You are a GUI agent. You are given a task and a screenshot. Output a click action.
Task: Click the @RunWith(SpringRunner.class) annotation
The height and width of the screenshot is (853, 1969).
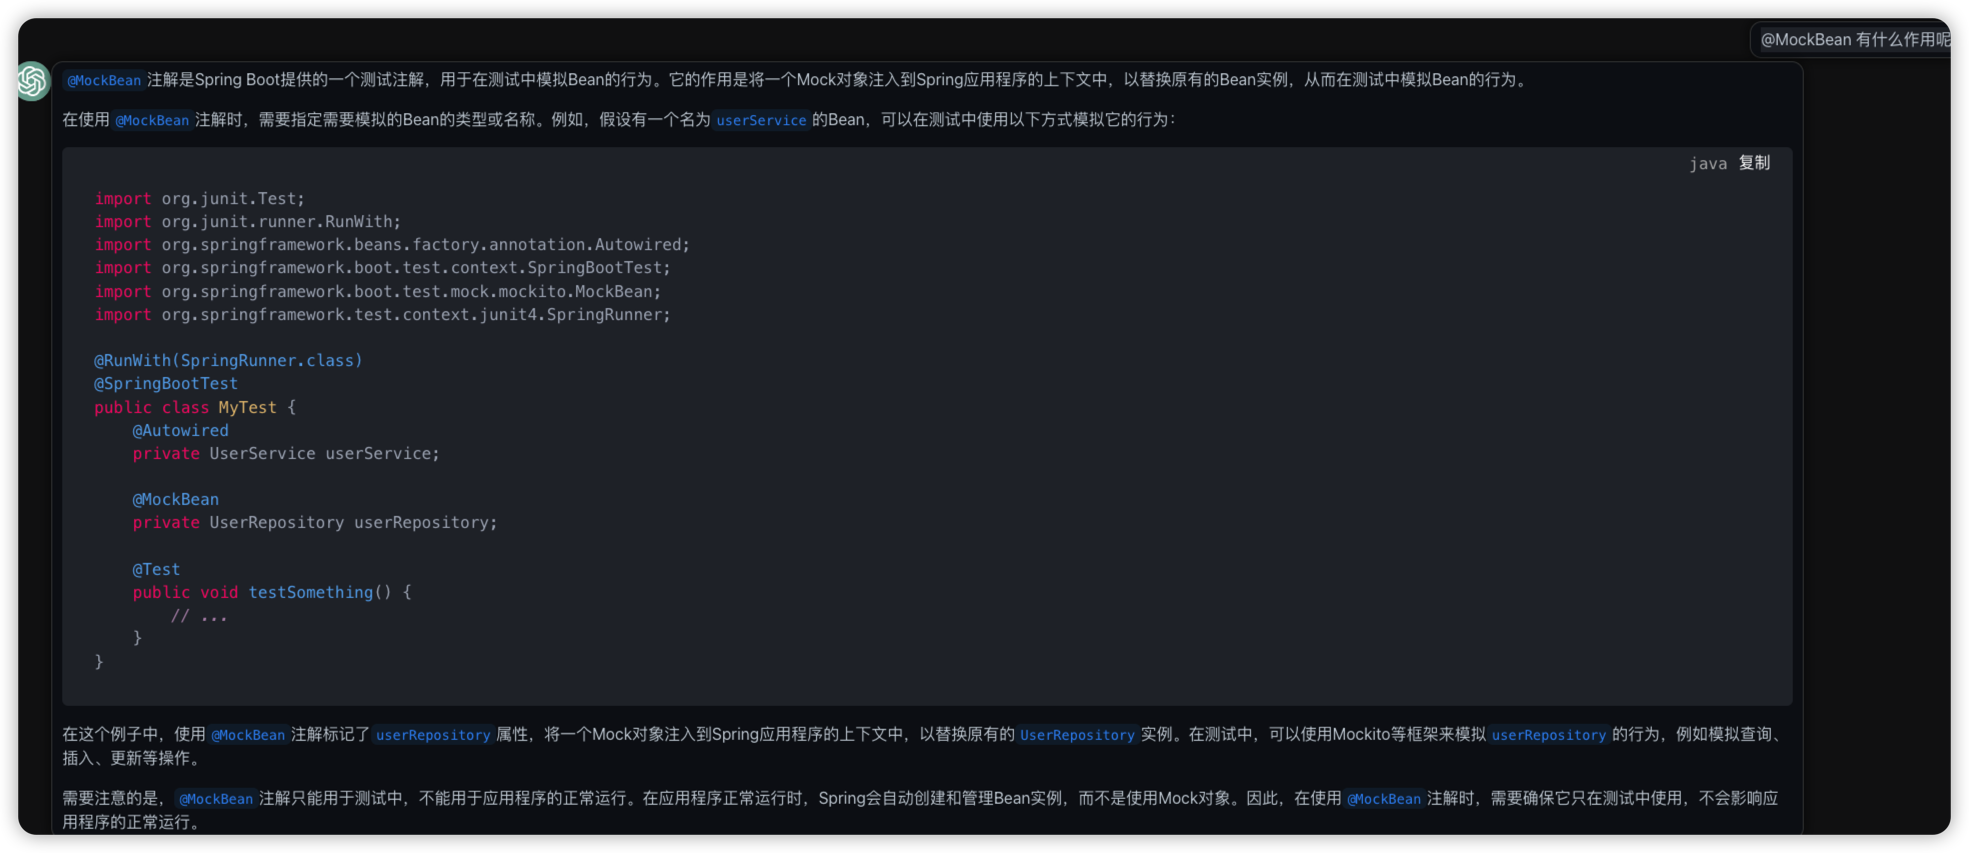click(228, 360)
